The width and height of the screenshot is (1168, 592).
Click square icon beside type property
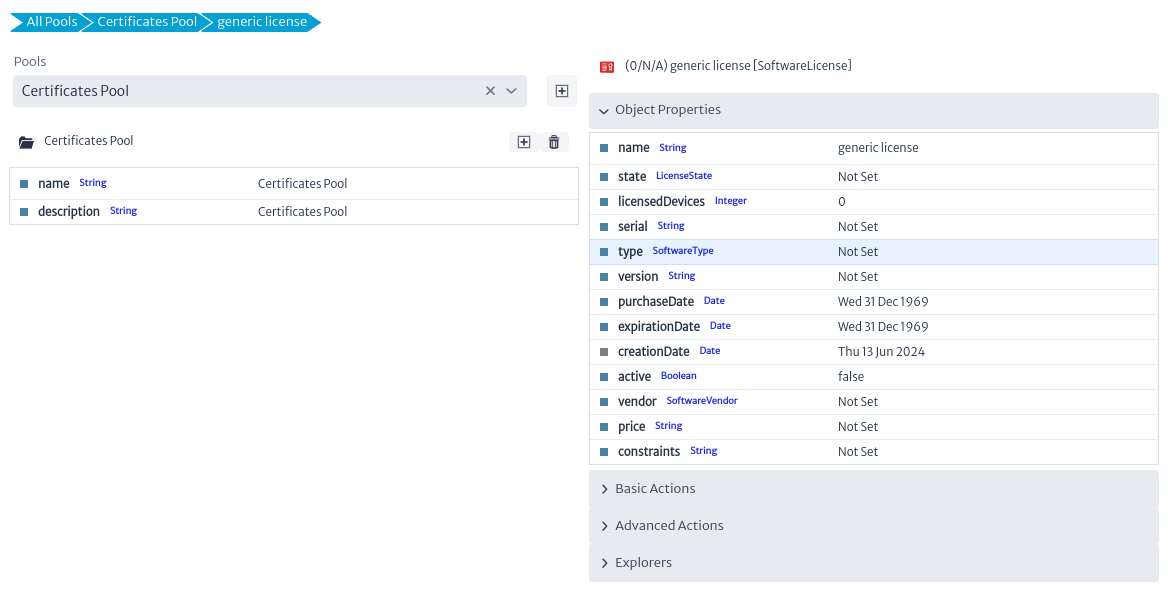604,252
